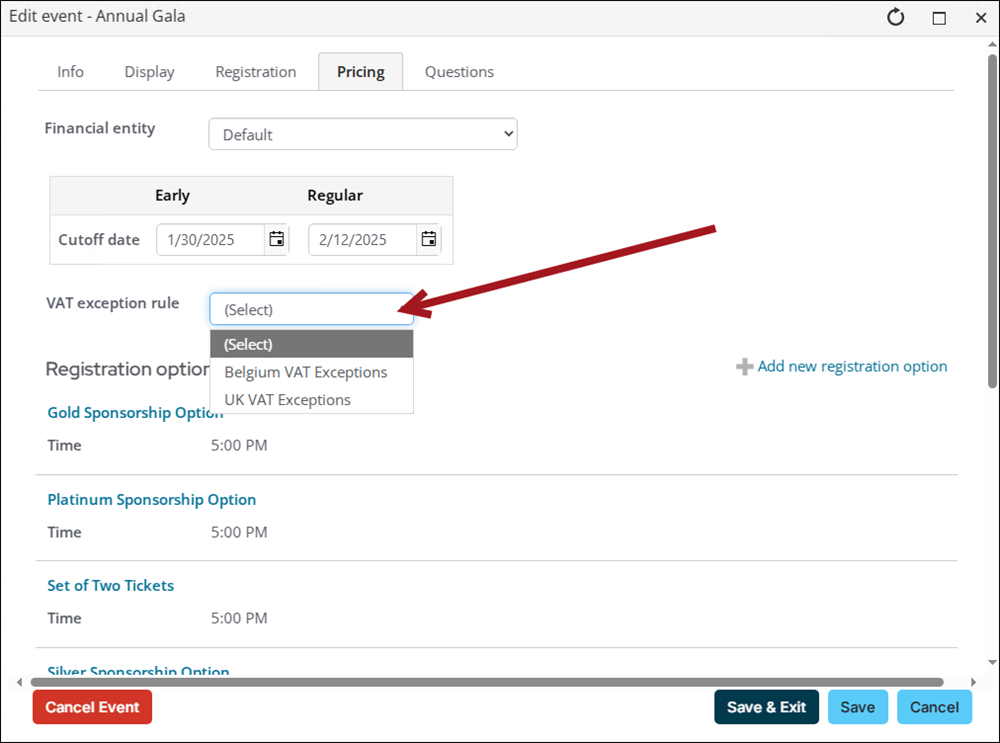Open the Display tab
Viewport: 1000px width, 743px height.
click(149, 72)
